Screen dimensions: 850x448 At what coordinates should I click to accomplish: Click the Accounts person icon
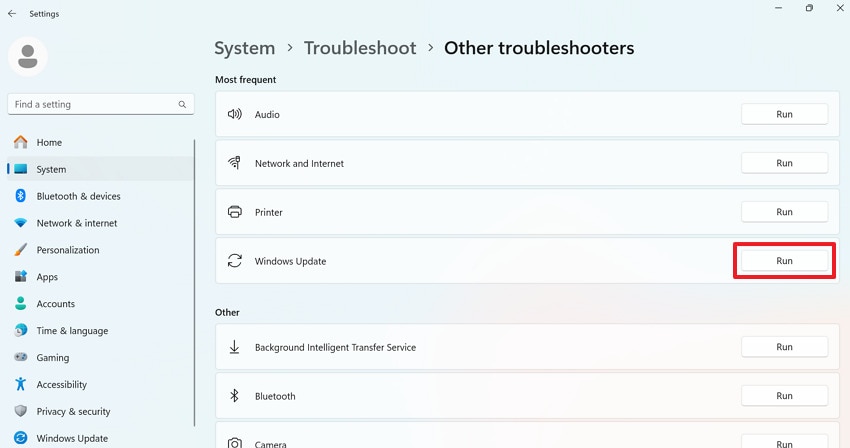click(x=21, y=303)
